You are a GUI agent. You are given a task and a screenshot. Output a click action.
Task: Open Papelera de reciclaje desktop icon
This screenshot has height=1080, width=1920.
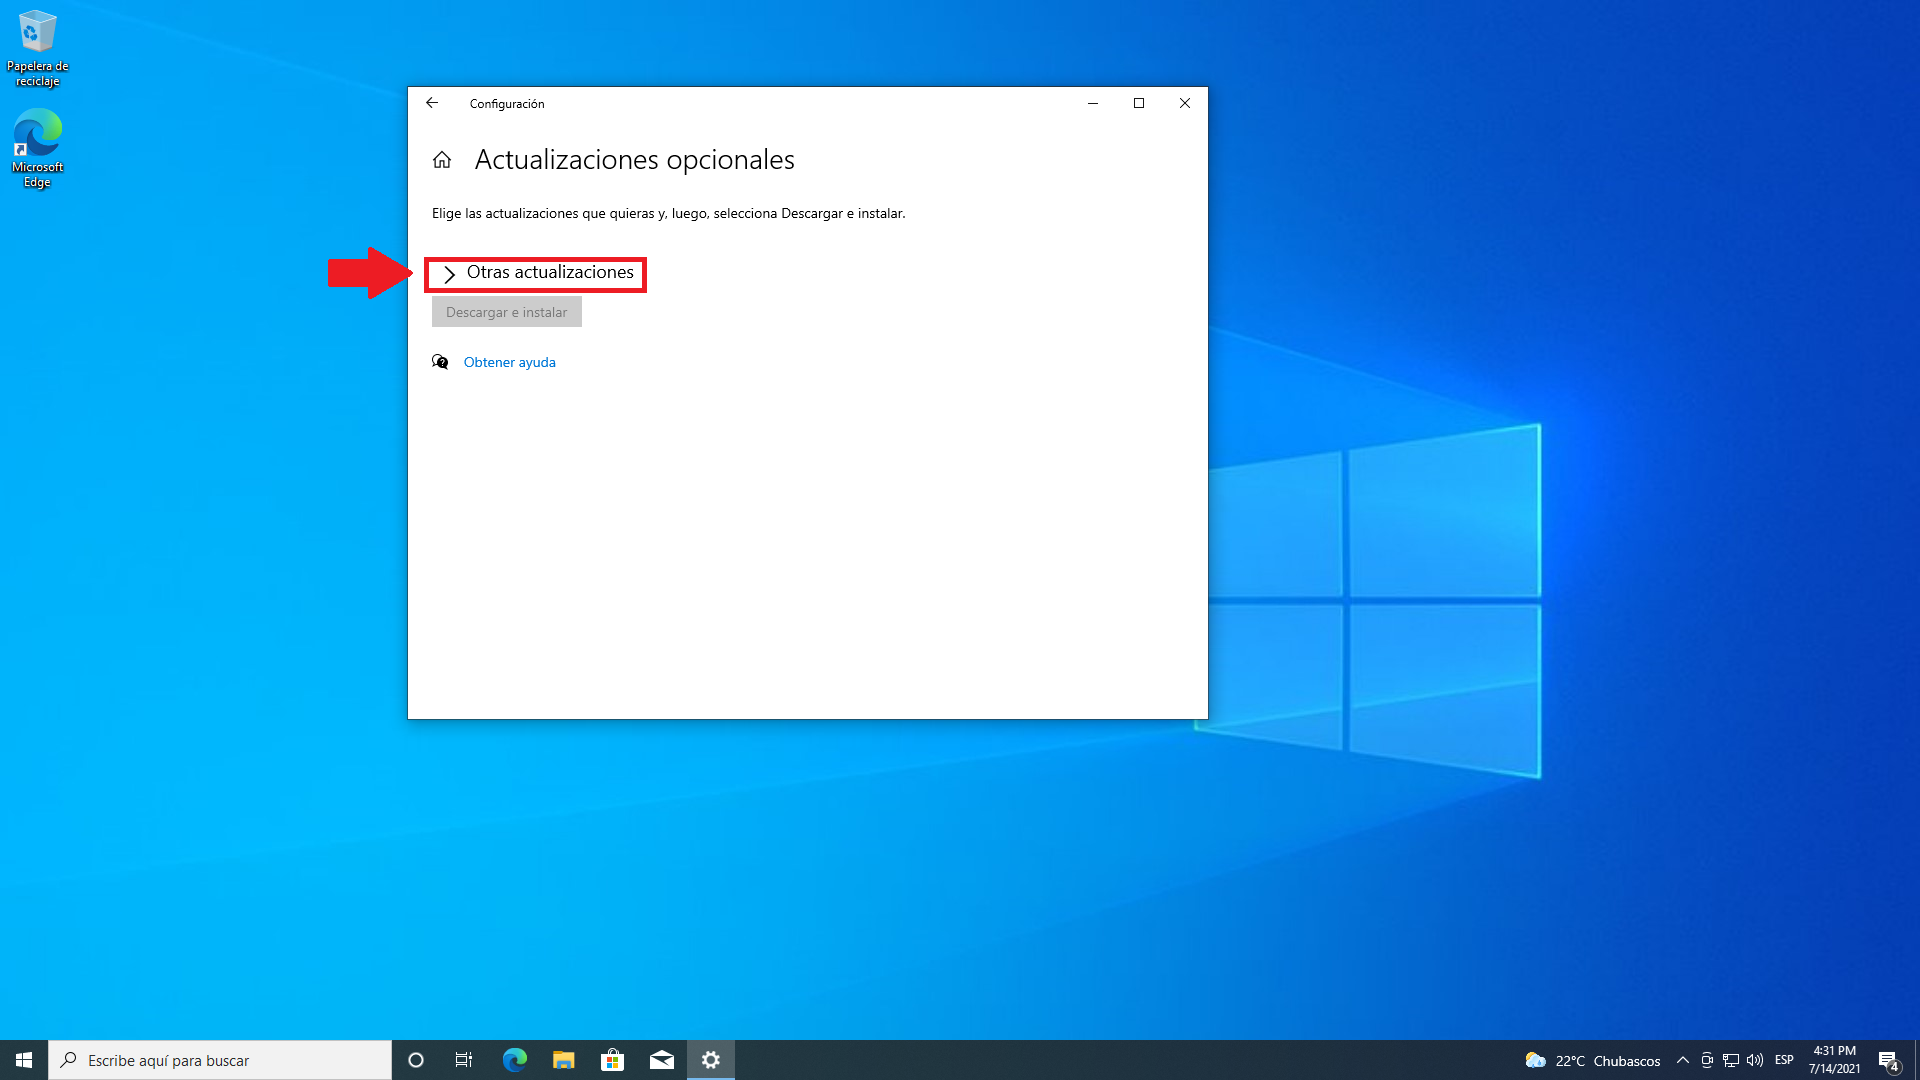click(x=37, y=48)
